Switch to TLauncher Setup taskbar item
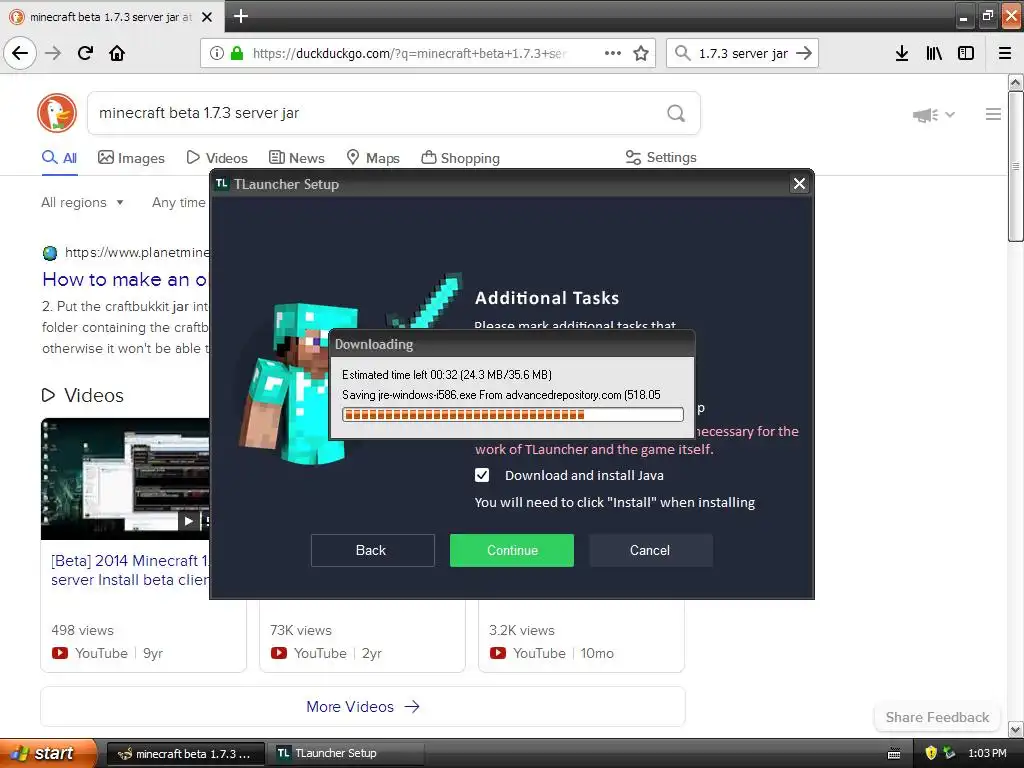The height and width of the screenshot is (768, 1024). [x=346, y=754]
